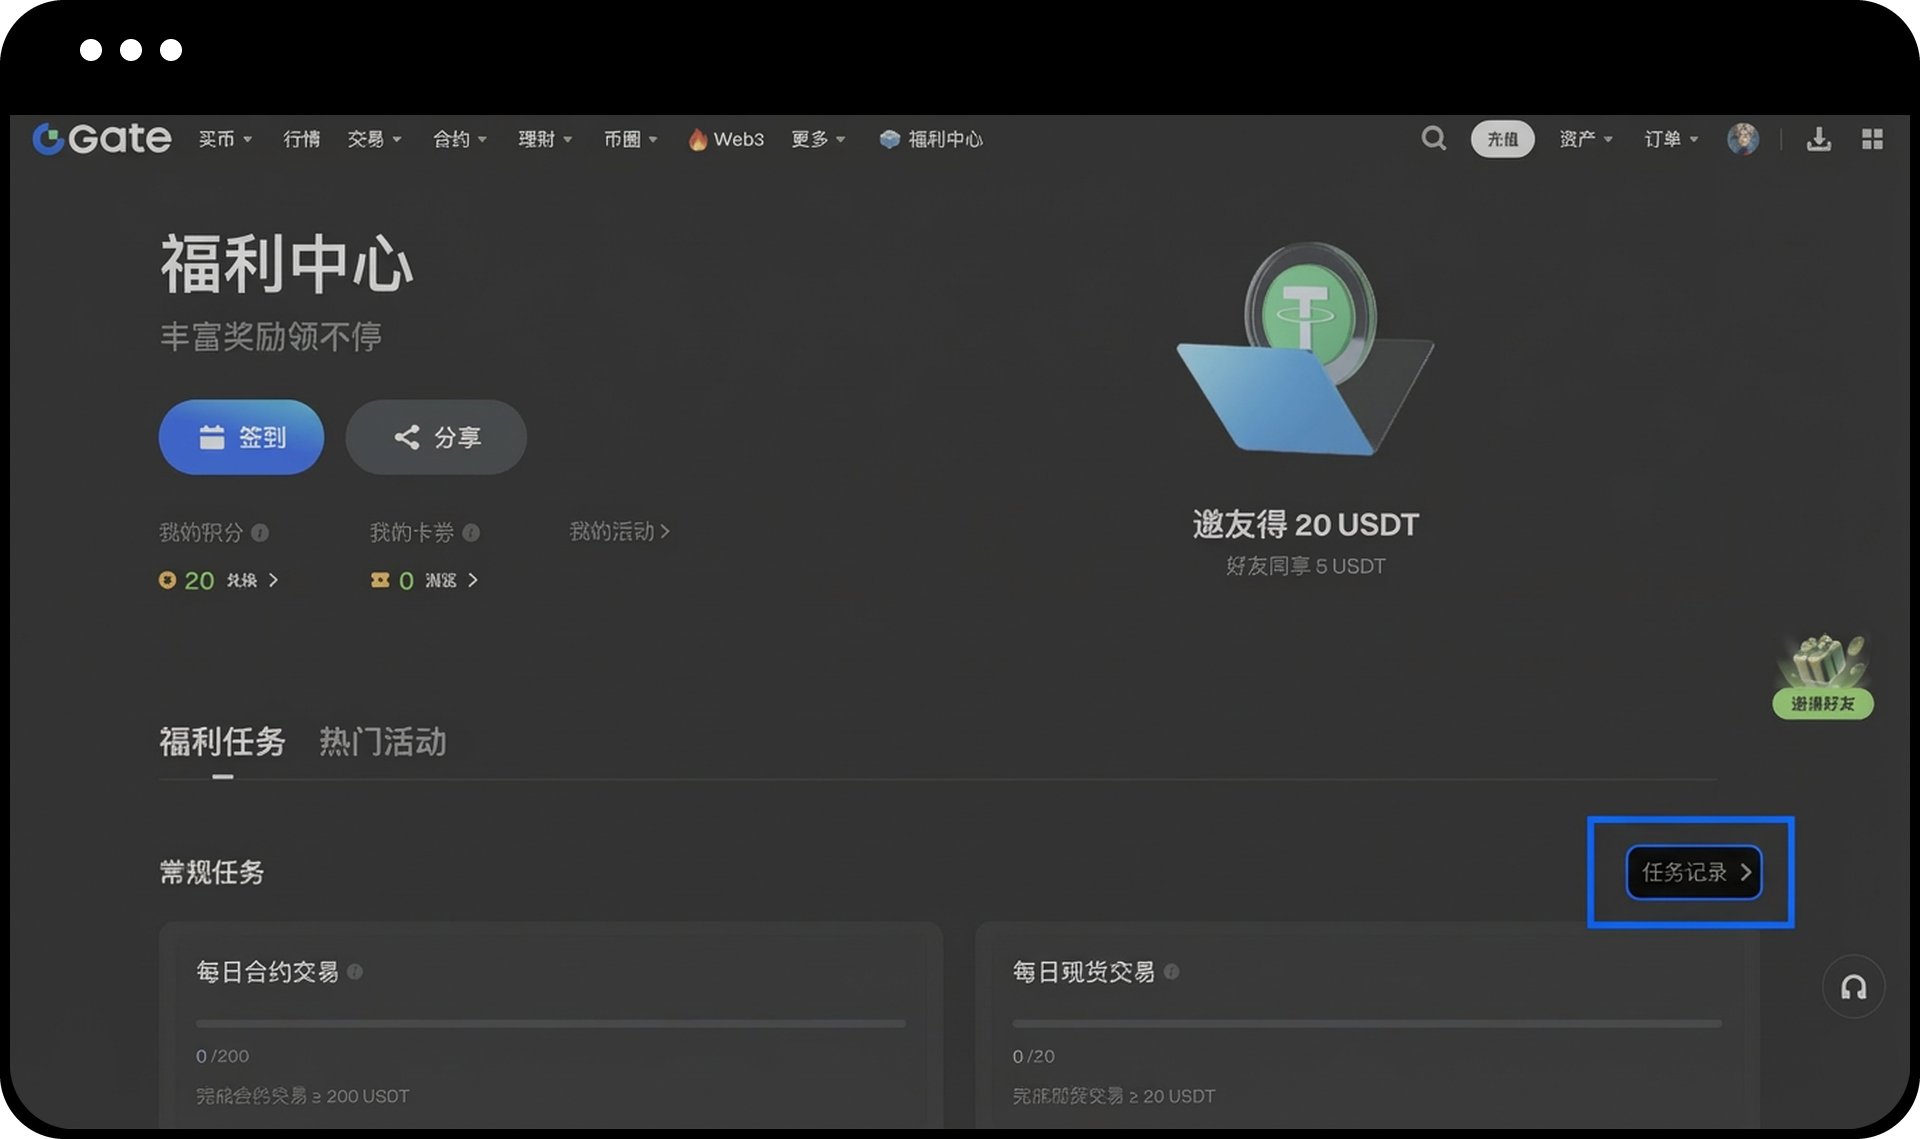Click the Gate logo icon

(x=48, y=139)
